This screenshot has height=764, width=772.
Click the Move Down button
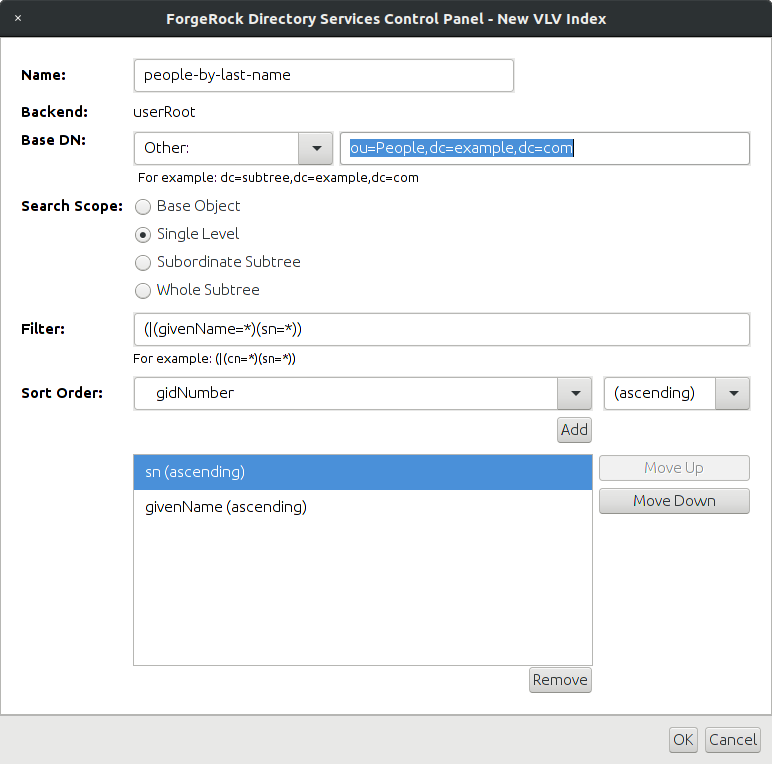(x=674, y=501)
